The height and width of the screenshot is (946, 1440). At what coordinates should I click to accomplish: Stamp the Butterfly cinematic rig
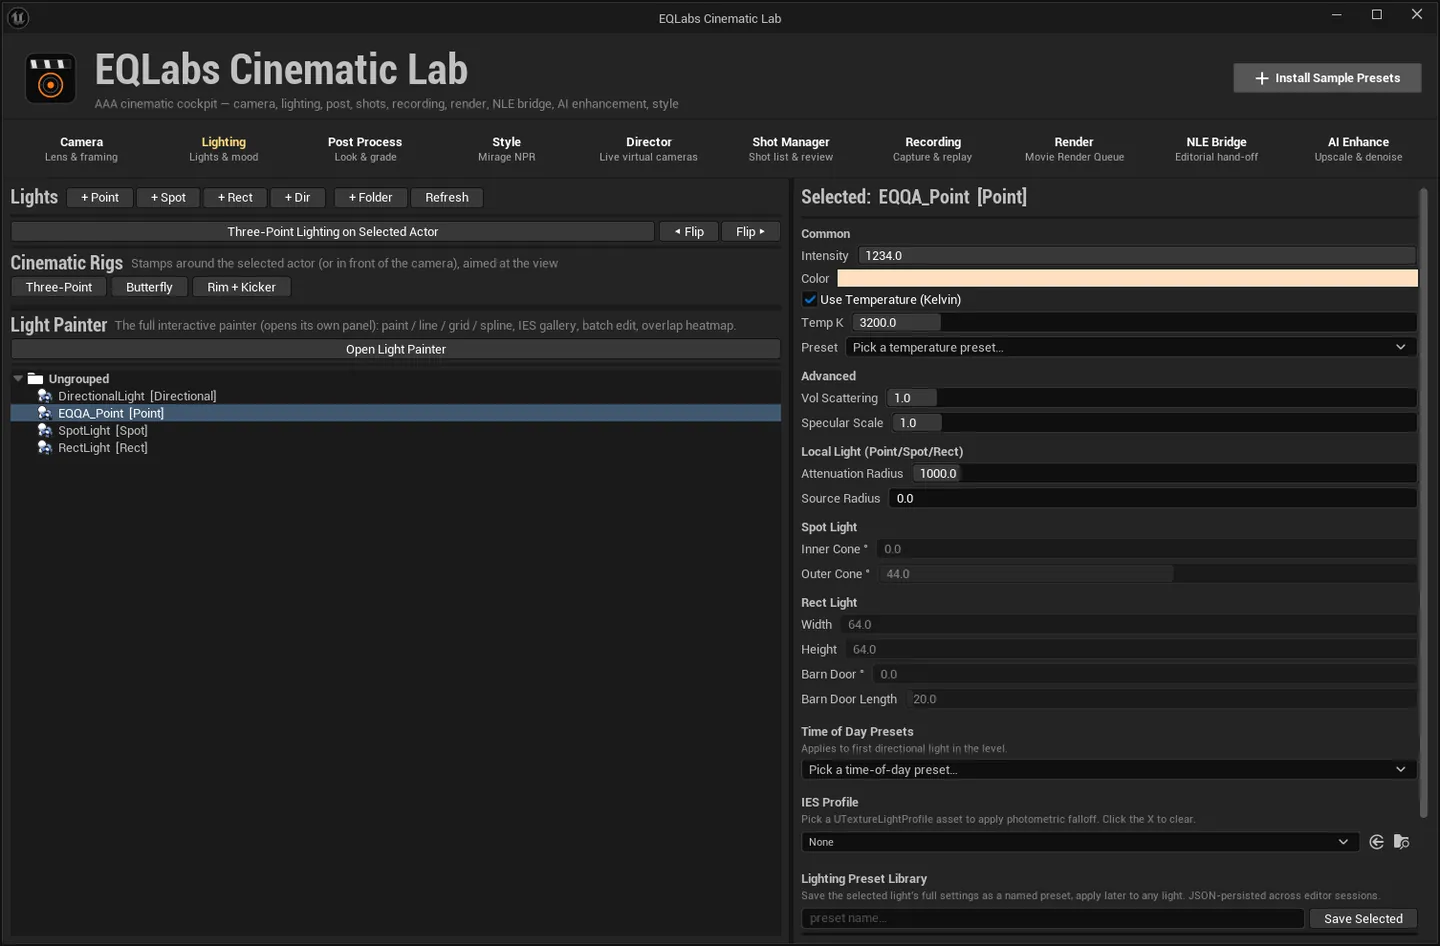(x=149, y=287)
